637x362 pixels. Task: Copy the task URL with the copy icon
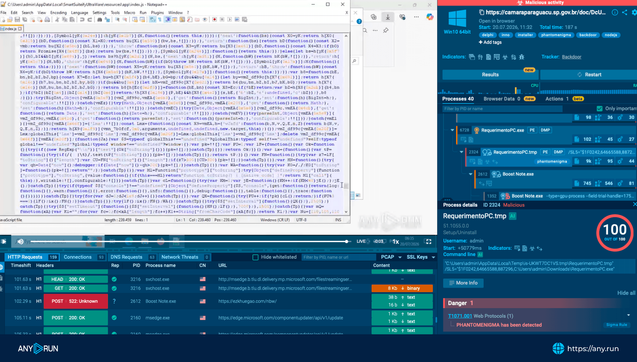pos(481,13)
